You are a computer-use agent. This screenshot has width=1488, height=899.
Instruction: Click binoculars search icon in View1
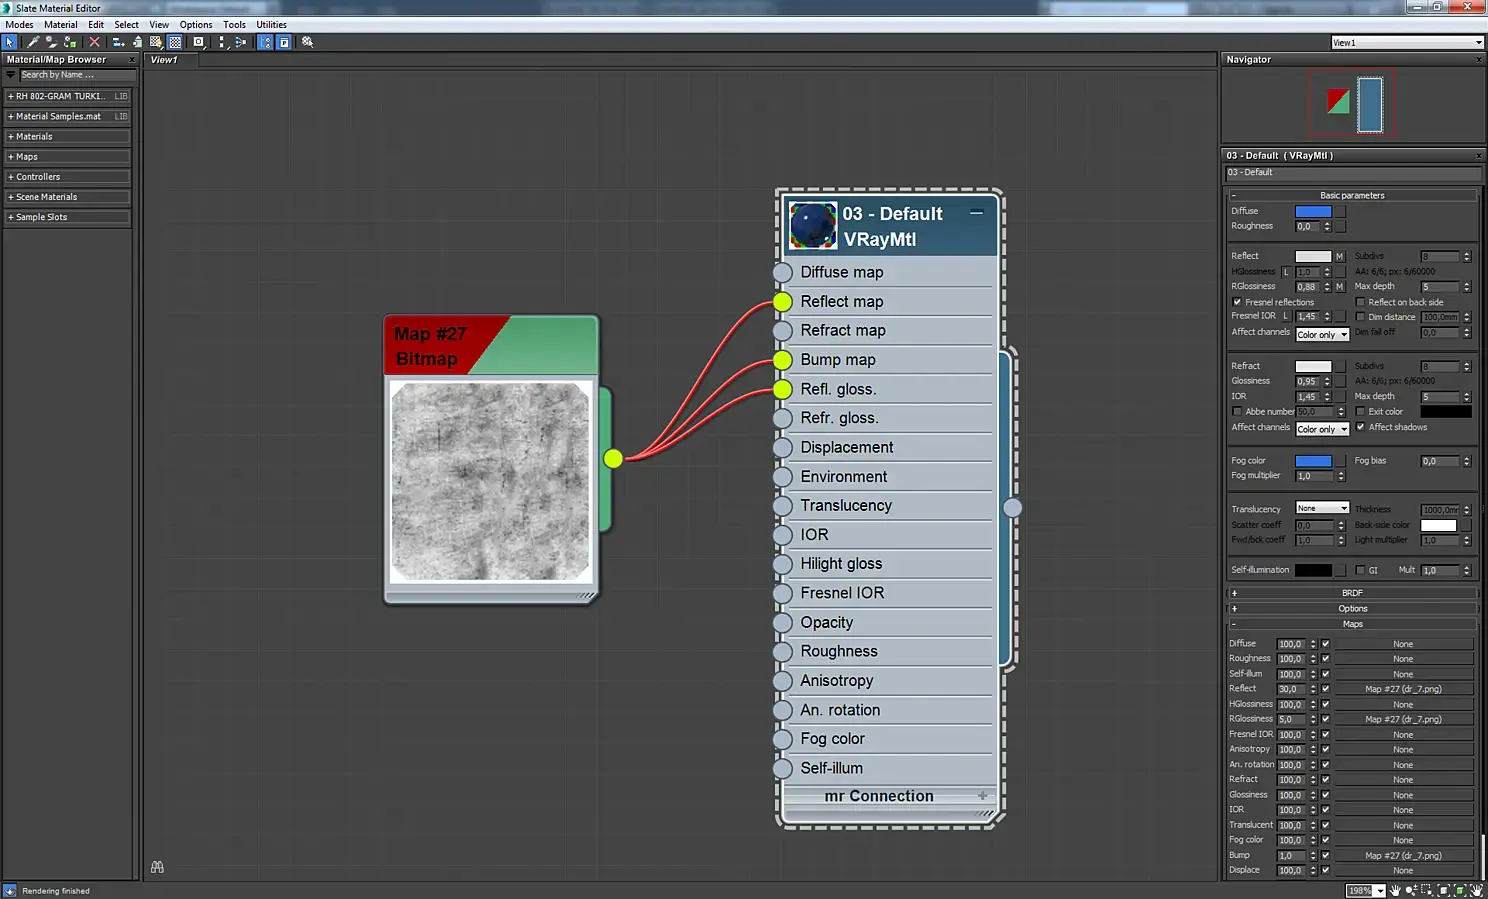coord(157,867)
